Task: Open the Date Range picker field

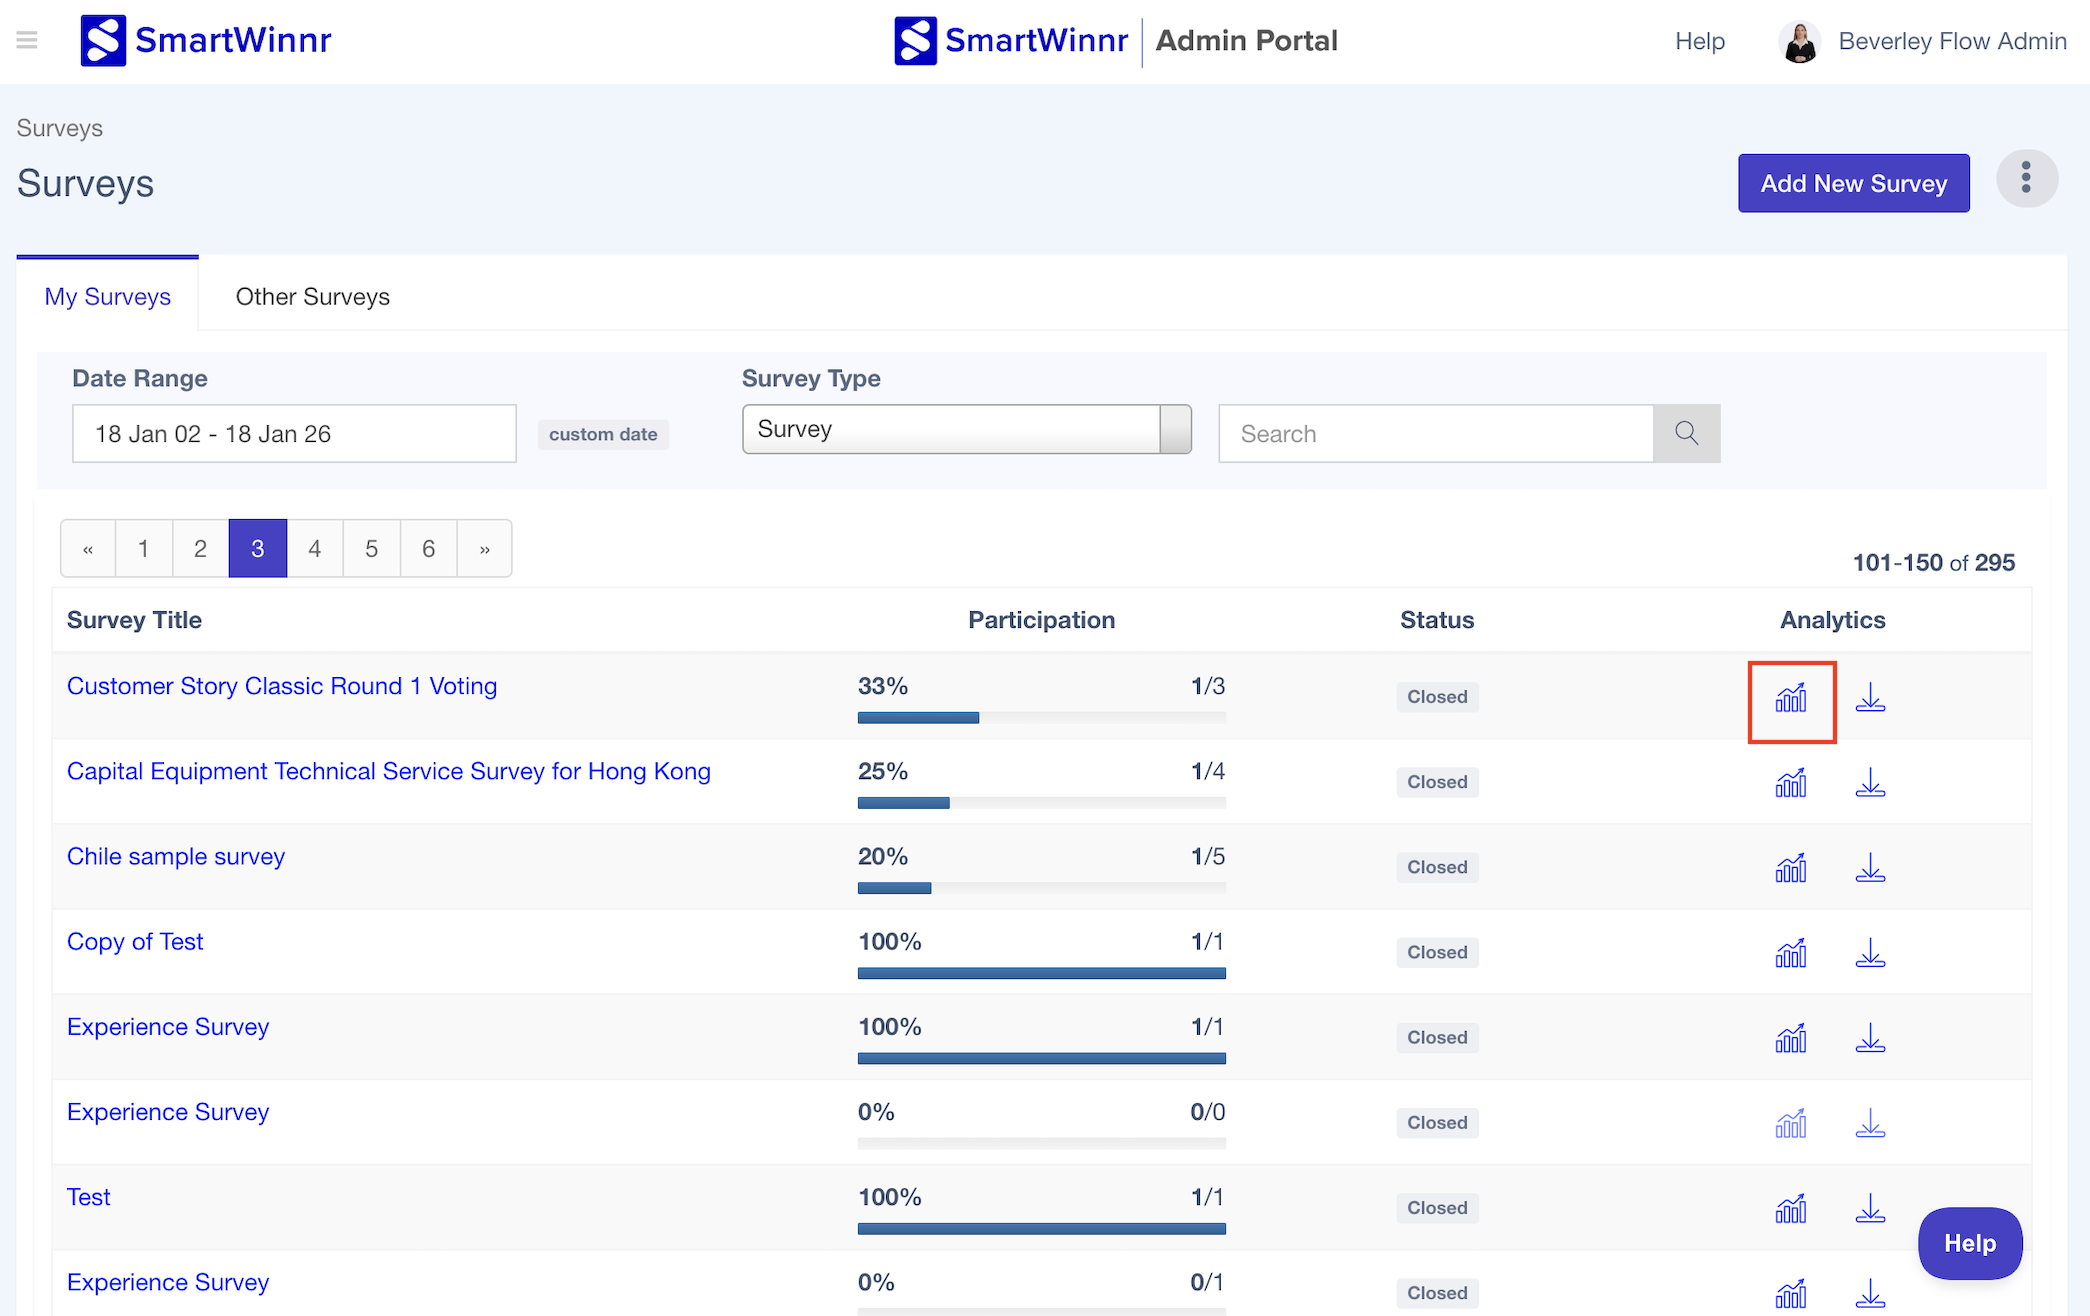Action: click(x=294, y=433)
